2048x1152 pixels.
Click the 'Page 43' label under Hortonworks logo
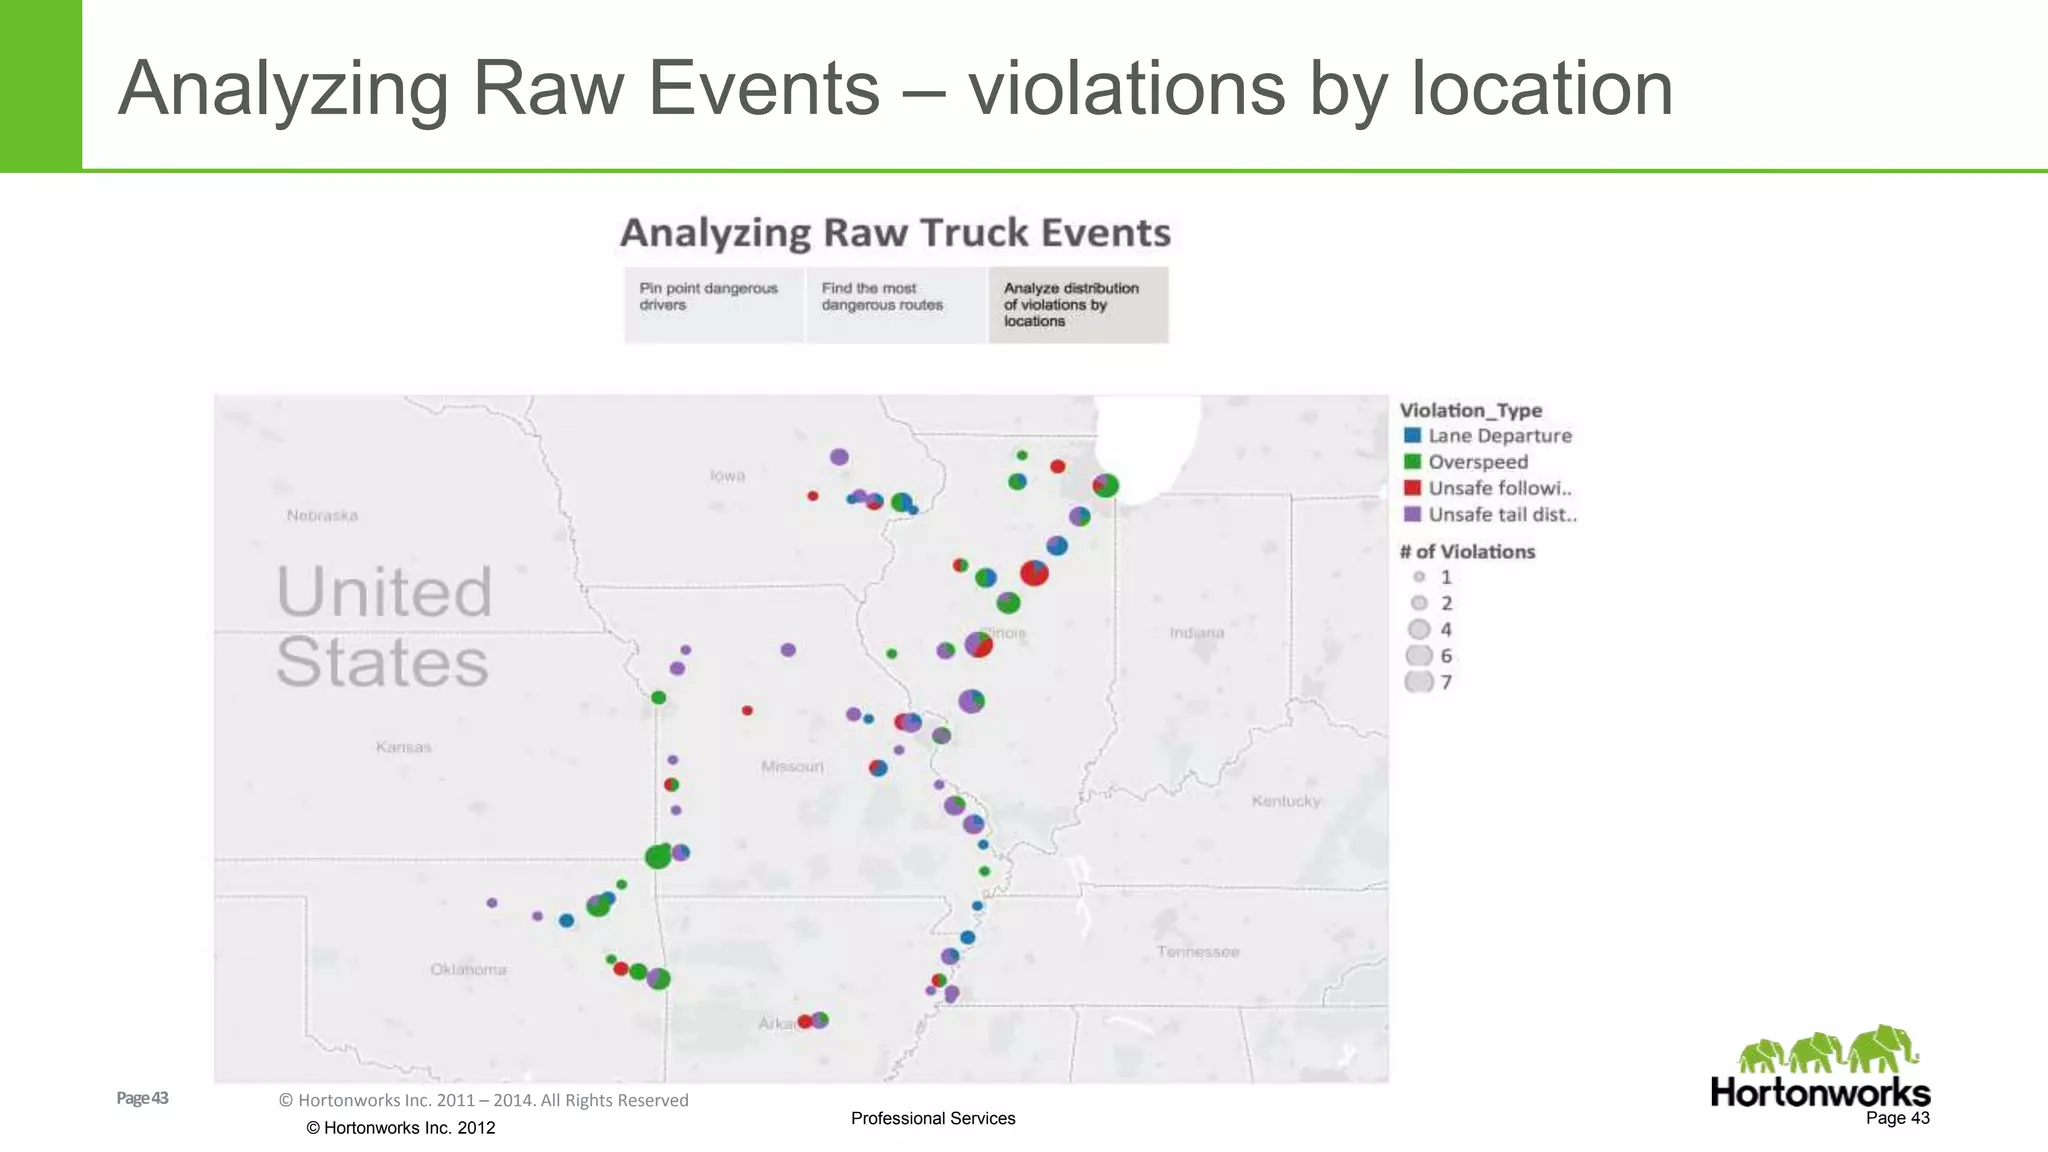(1897, 1118)
